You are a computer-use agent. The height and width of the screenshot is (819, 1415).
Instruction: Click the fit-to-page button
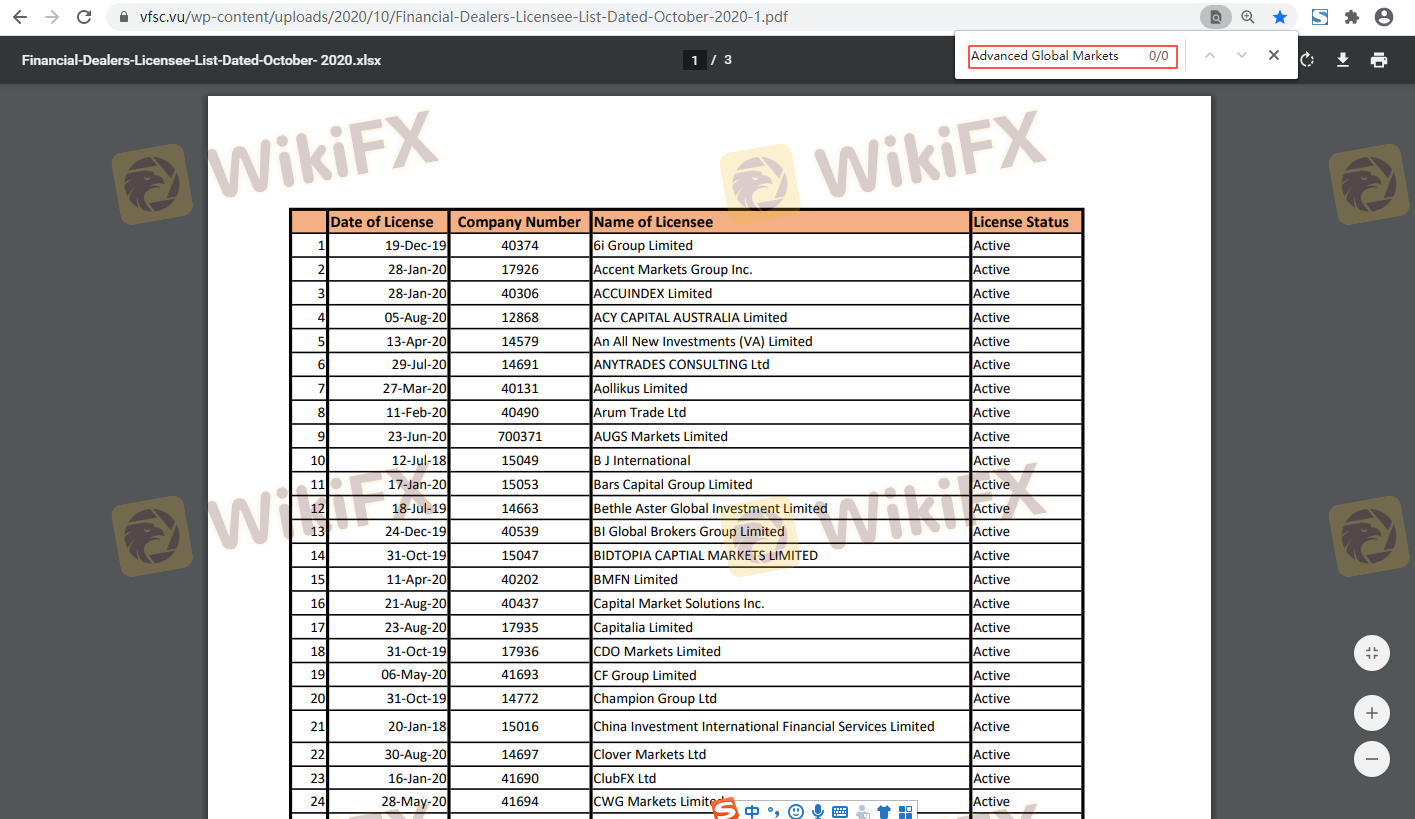coord(1372,653)
